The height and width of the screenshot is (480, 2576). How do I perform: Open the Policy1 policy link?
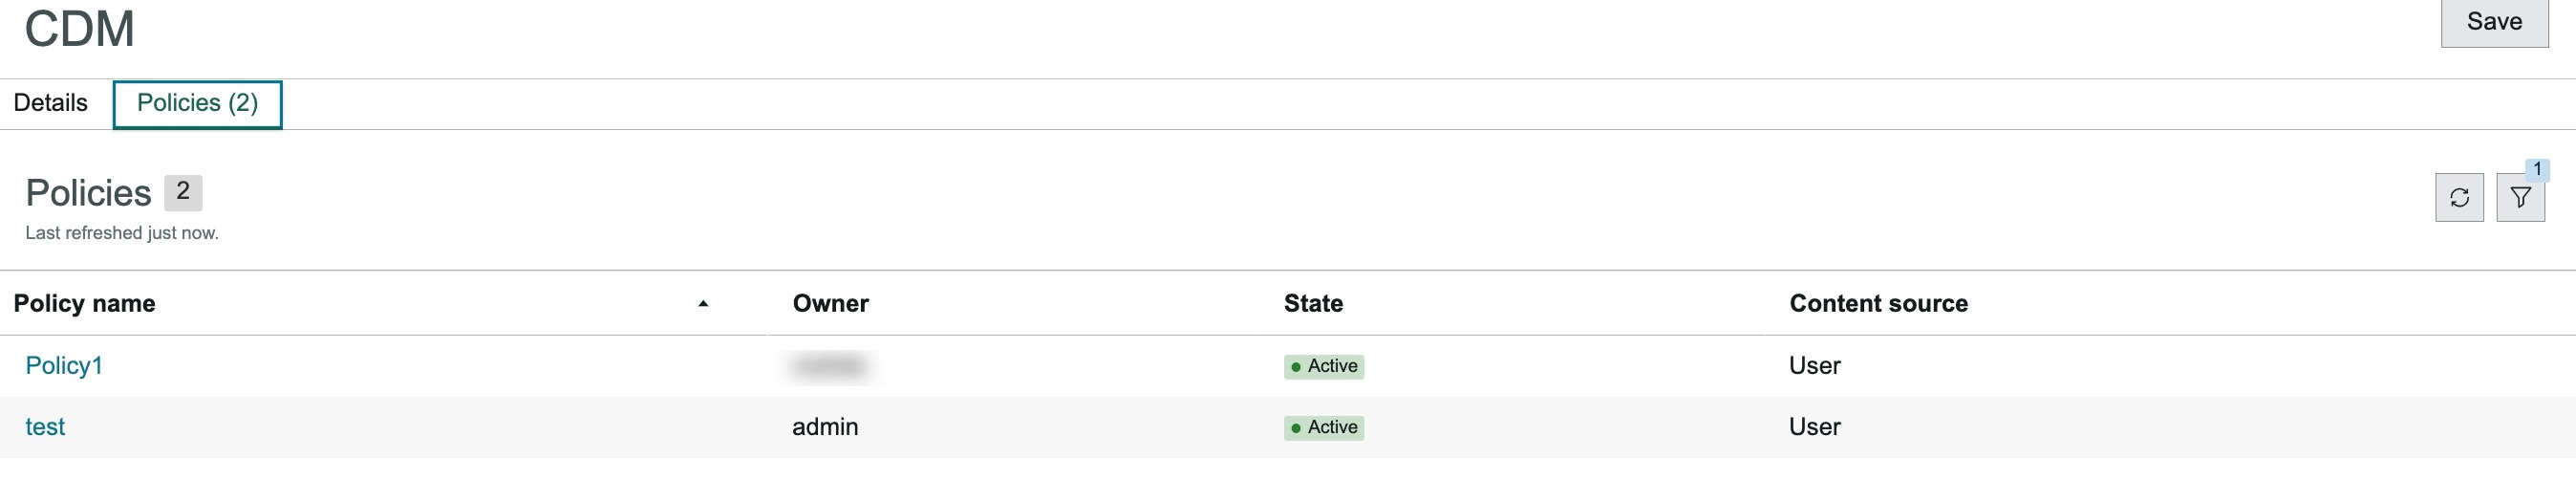click(64, 366)
